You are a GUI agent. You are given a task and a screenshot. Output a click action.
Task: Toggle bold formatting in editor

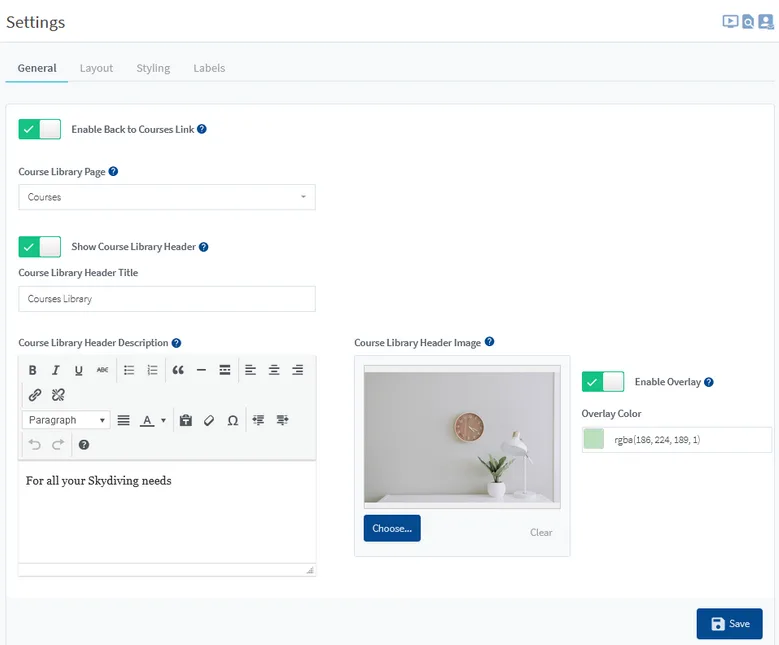32,370
